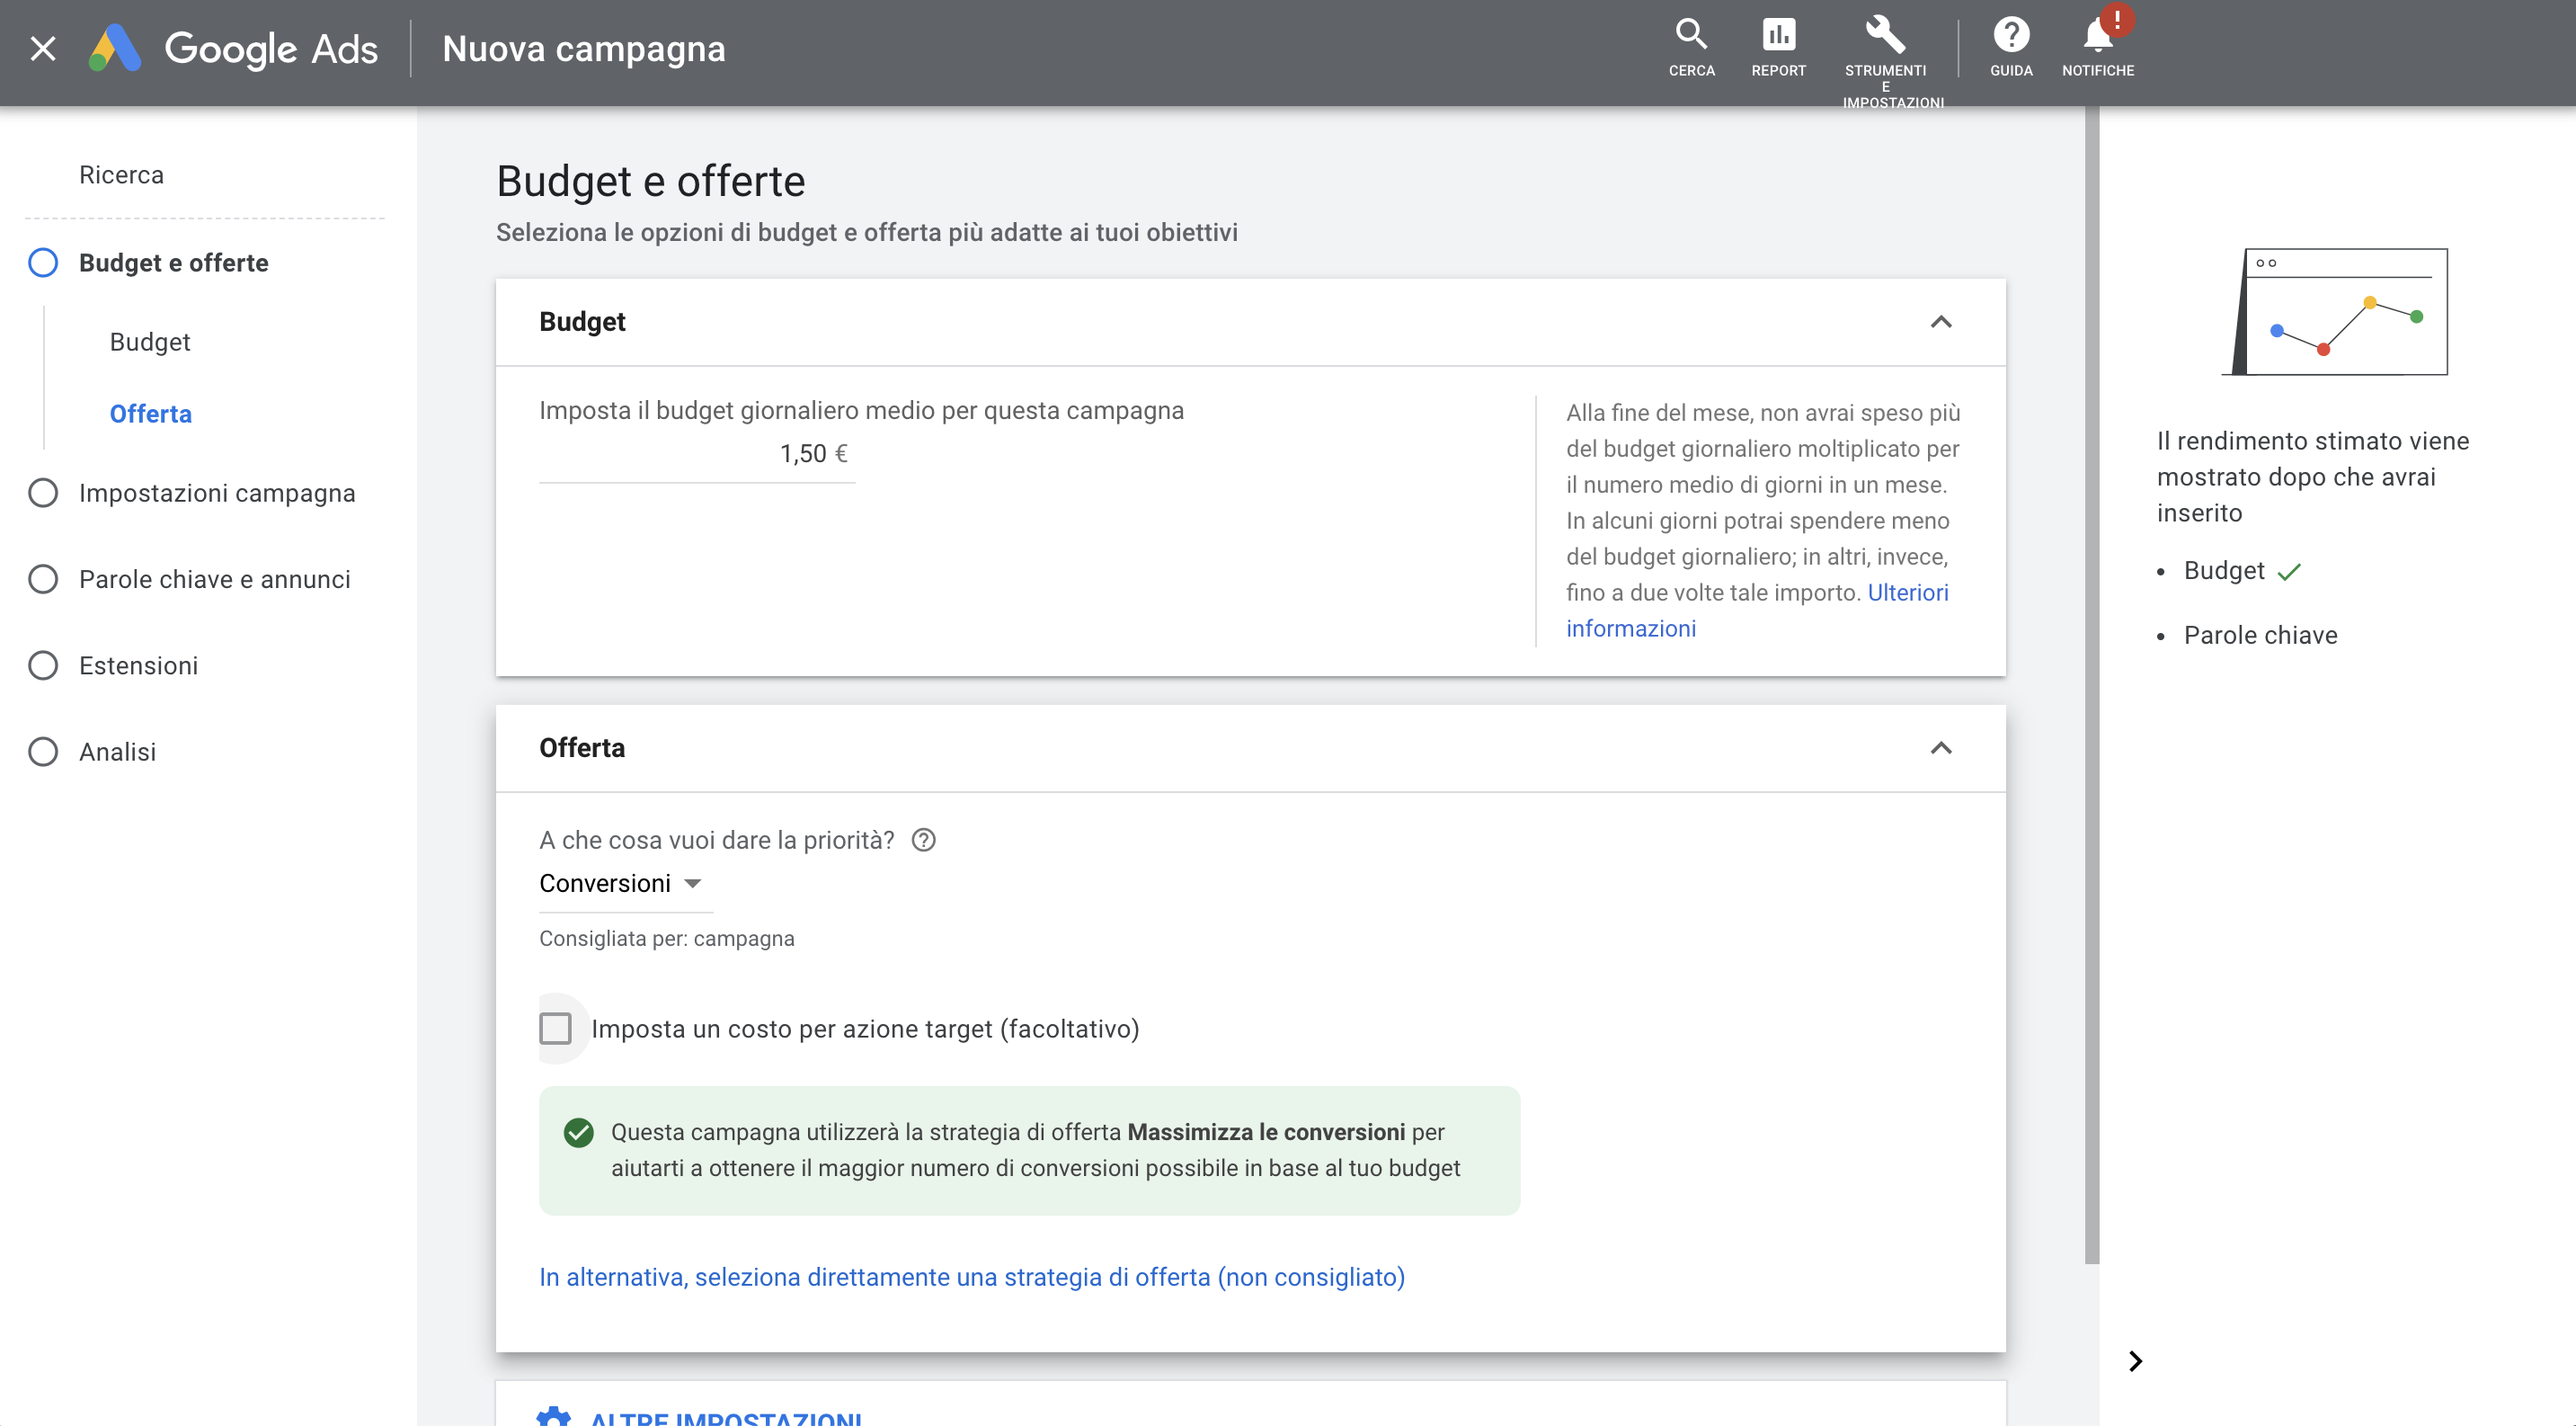This screenshot has height=1426, width=2576.
Task: Go to Budget in sidebar
Action: coord(150,342)
